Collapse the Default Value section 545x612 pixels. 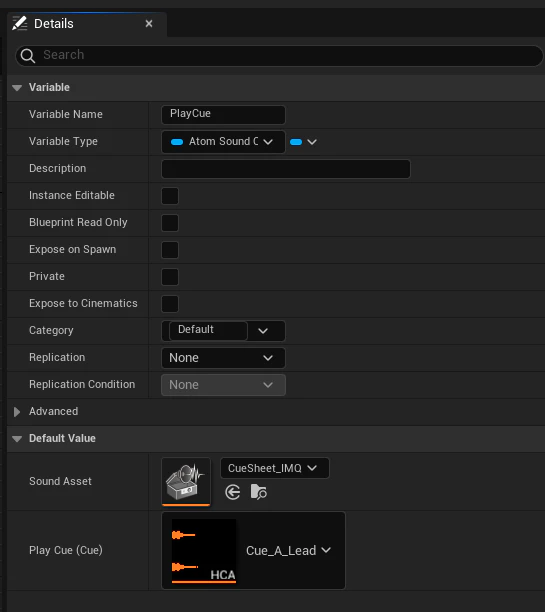pos(17,439)
